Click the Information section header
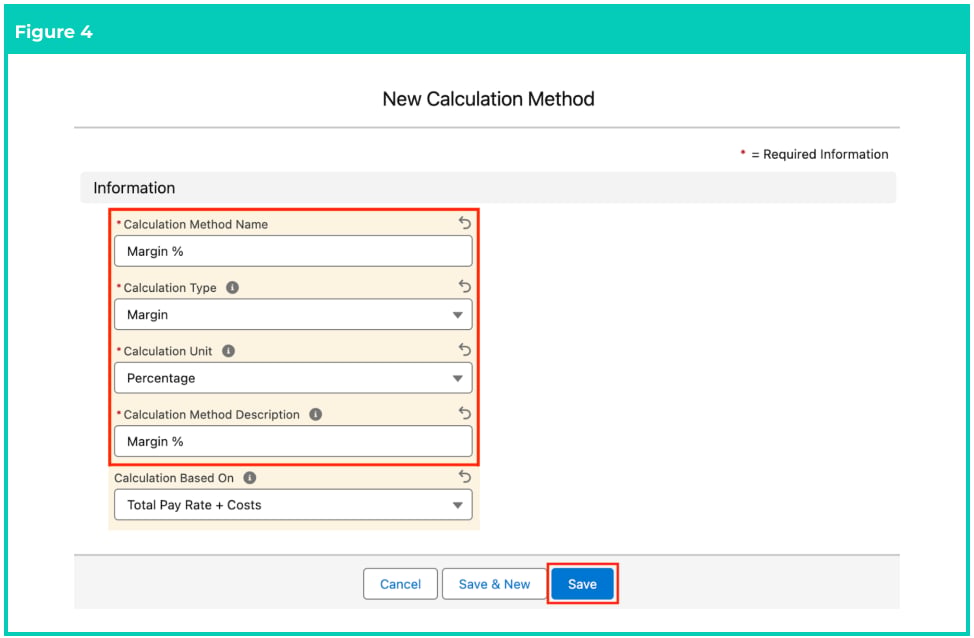974x638 pixels. [x=488, y=188]
